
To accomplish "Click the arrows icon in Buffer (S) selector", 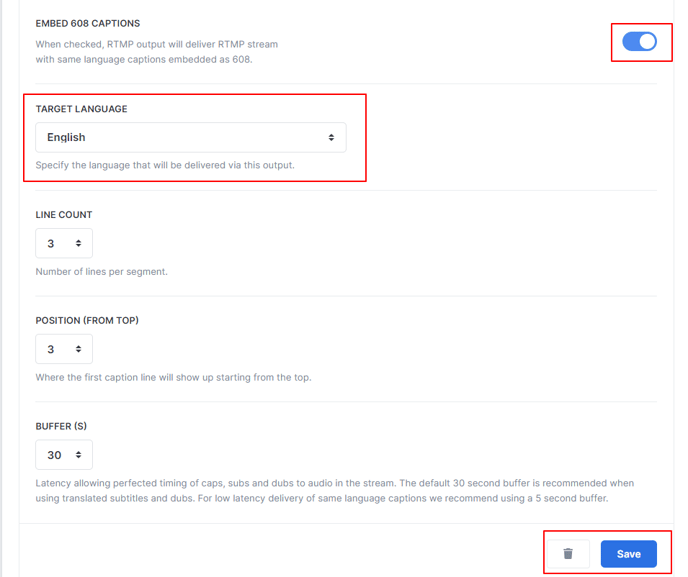I will (x=79, y=455).
